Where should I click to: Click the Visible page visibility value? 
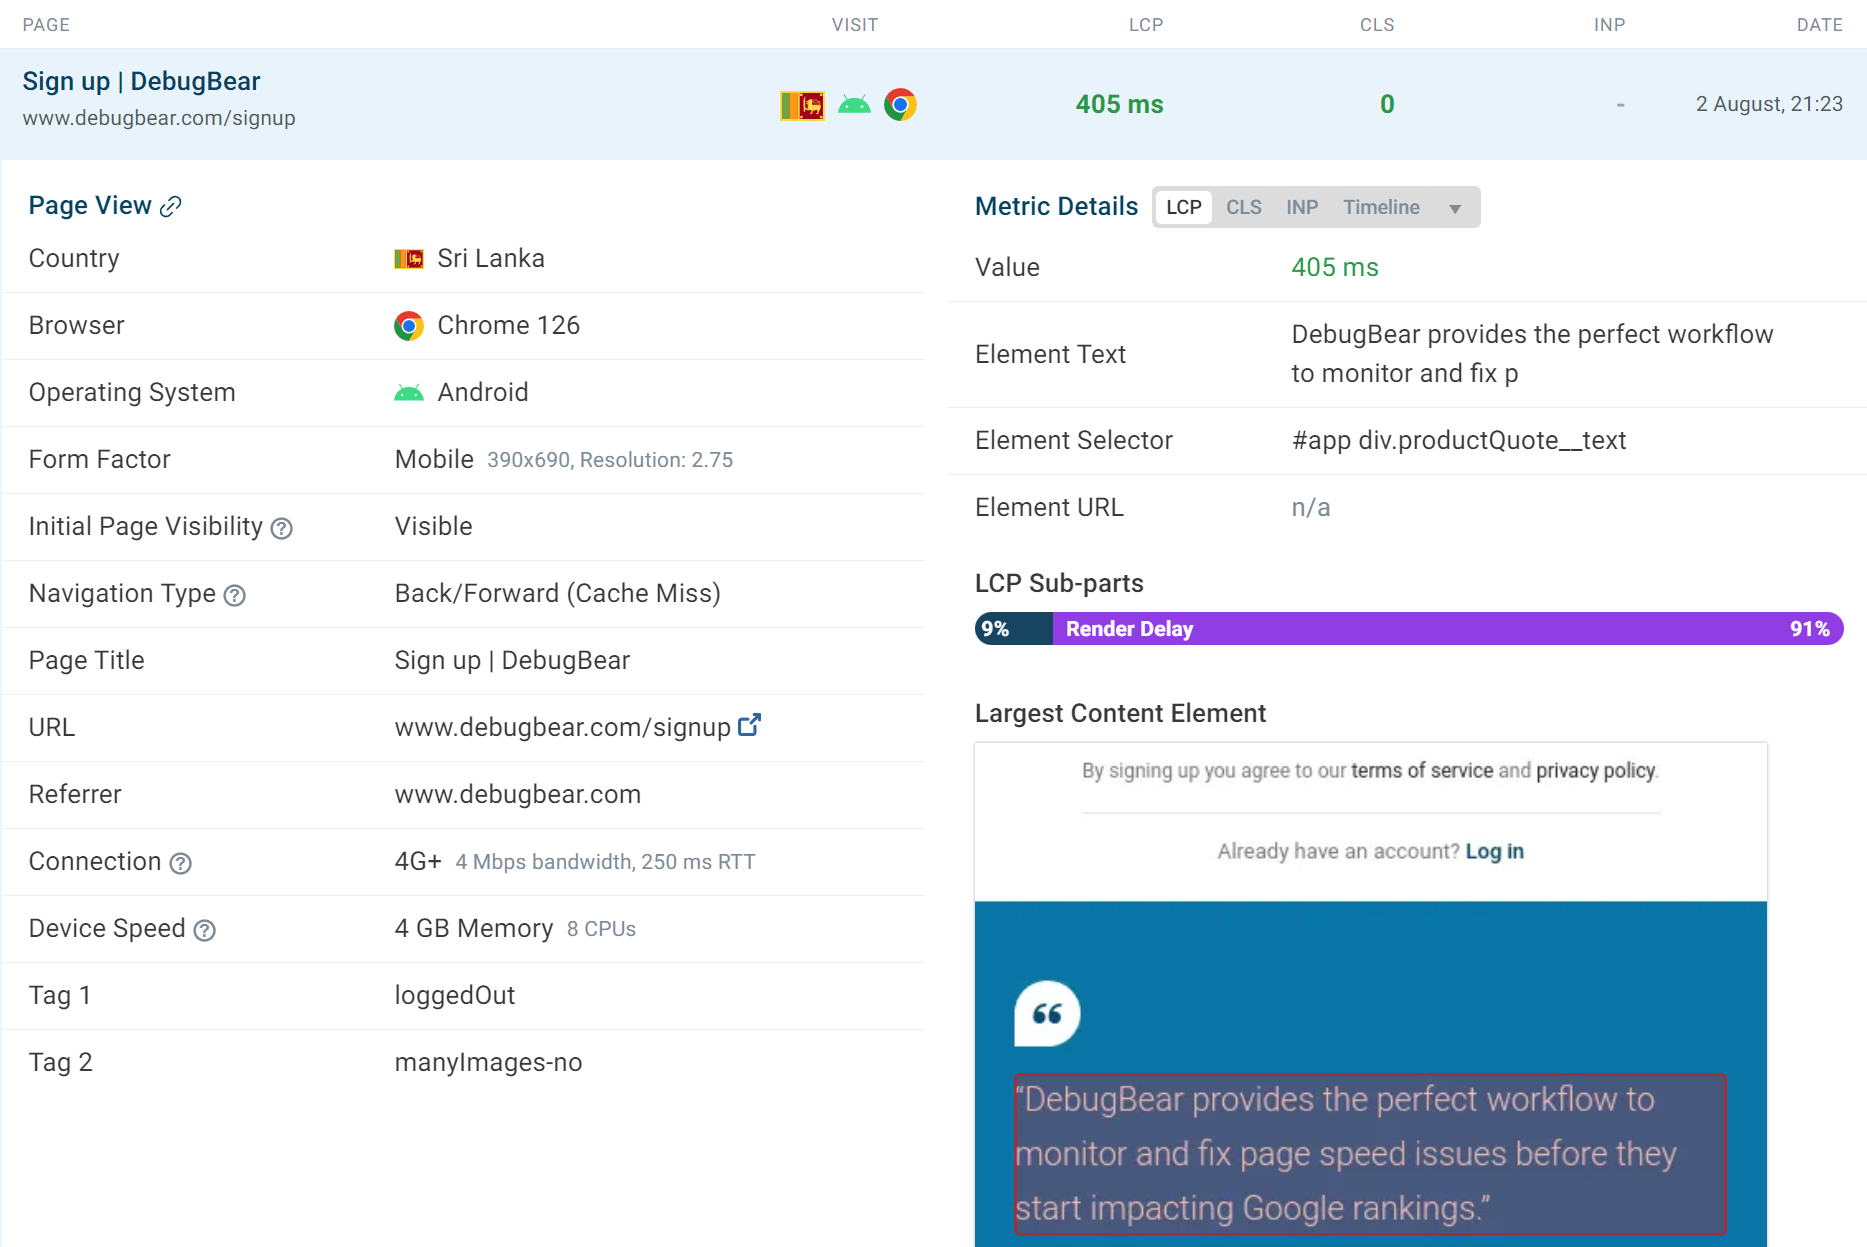click(x=434, y=526)
